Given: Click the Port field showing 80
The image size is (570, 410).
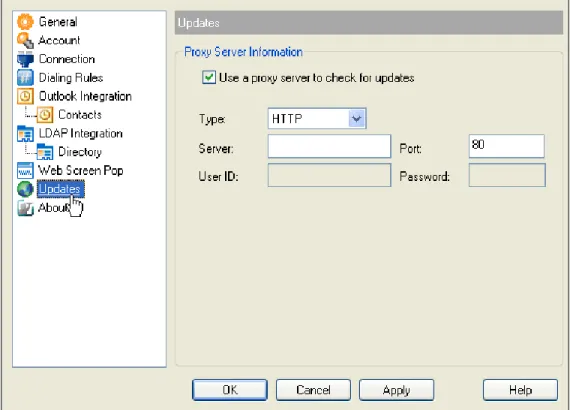Looking at the screenshot, I should pyautogui.click(x=507, y=146).
